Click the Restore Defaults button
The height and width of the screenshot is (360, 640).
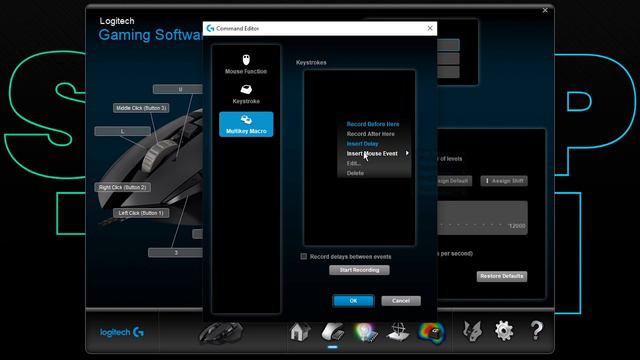point(502,276)
